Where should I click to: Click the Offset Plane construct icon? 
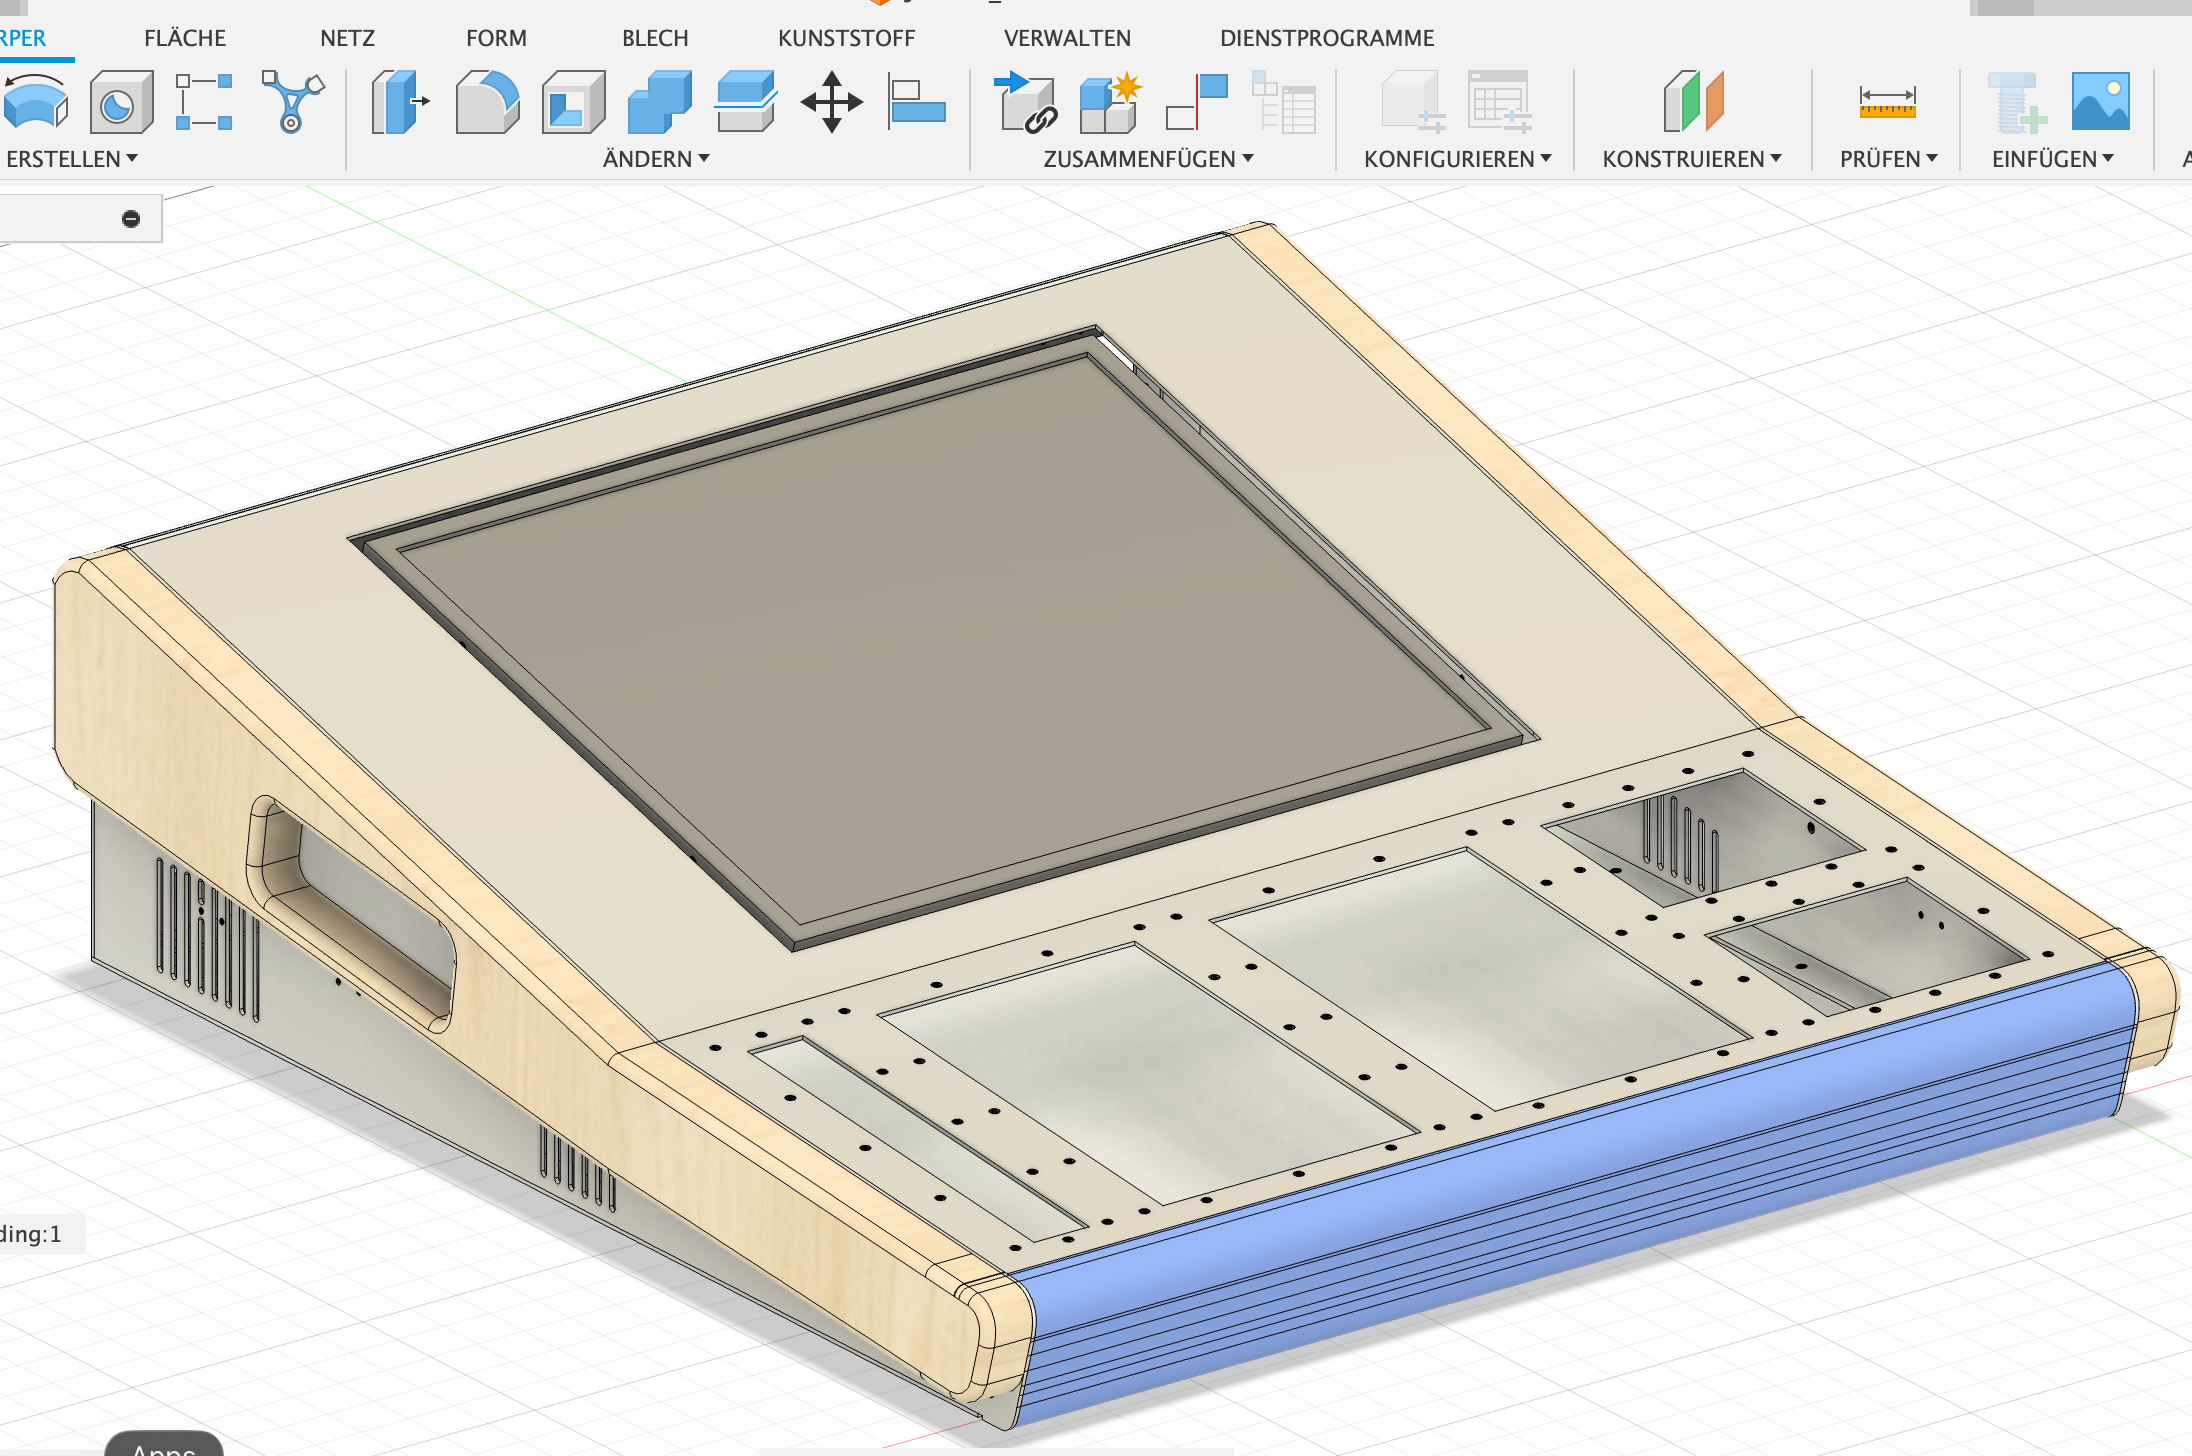click(1693, 101)
